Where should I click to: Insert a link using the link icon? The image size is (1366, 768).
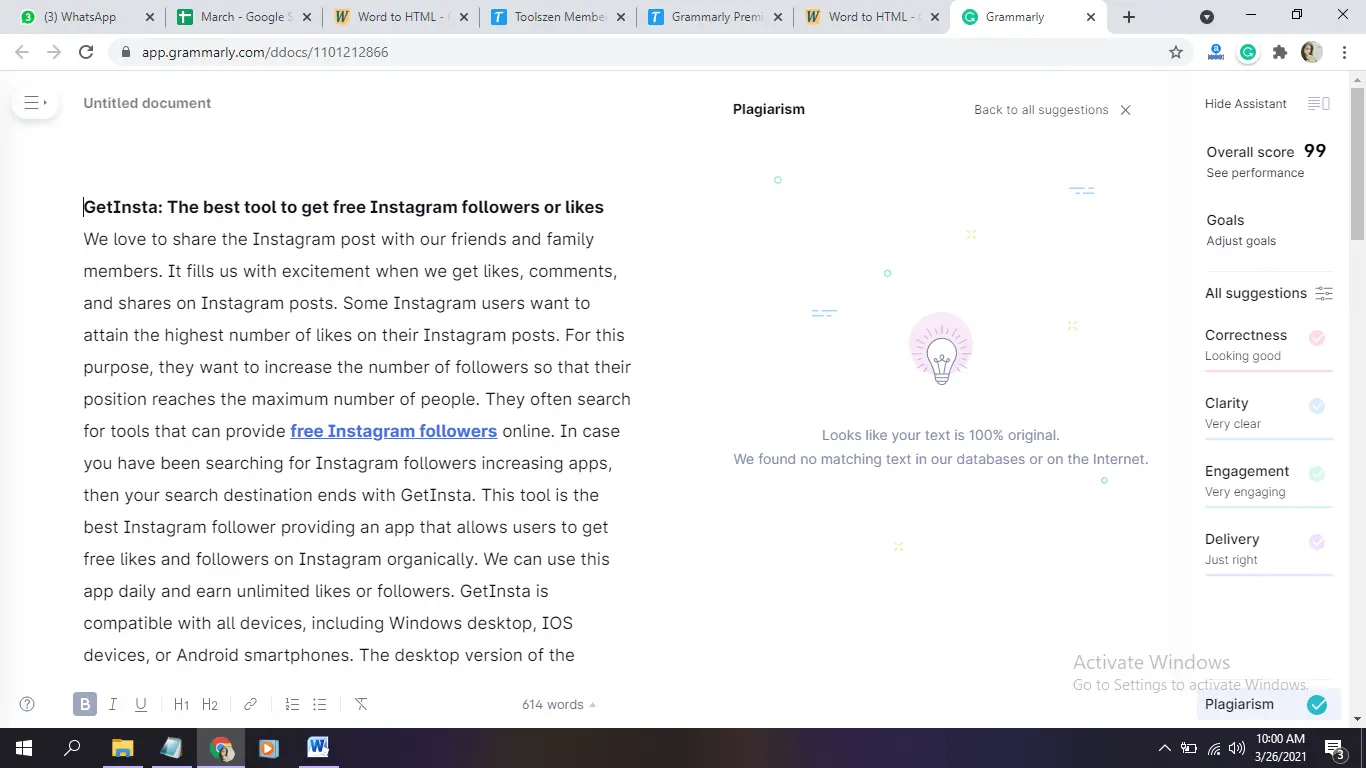(251, 704)
